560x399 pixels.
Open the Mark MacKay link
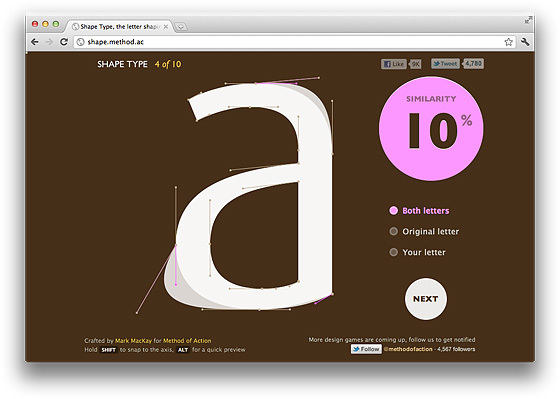pos(133,341)
